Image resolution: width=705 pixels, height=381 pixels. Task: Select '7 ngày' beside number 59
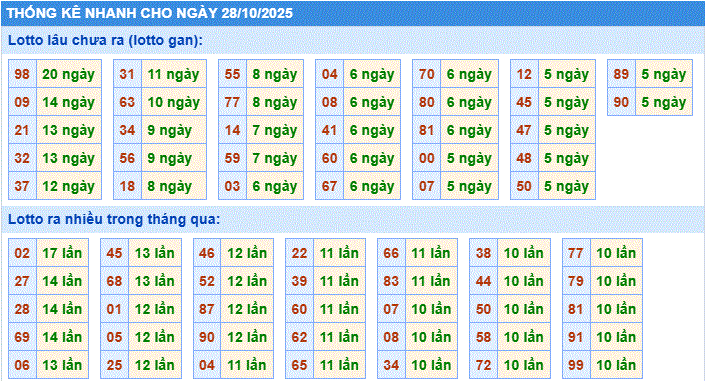[275, 158]
